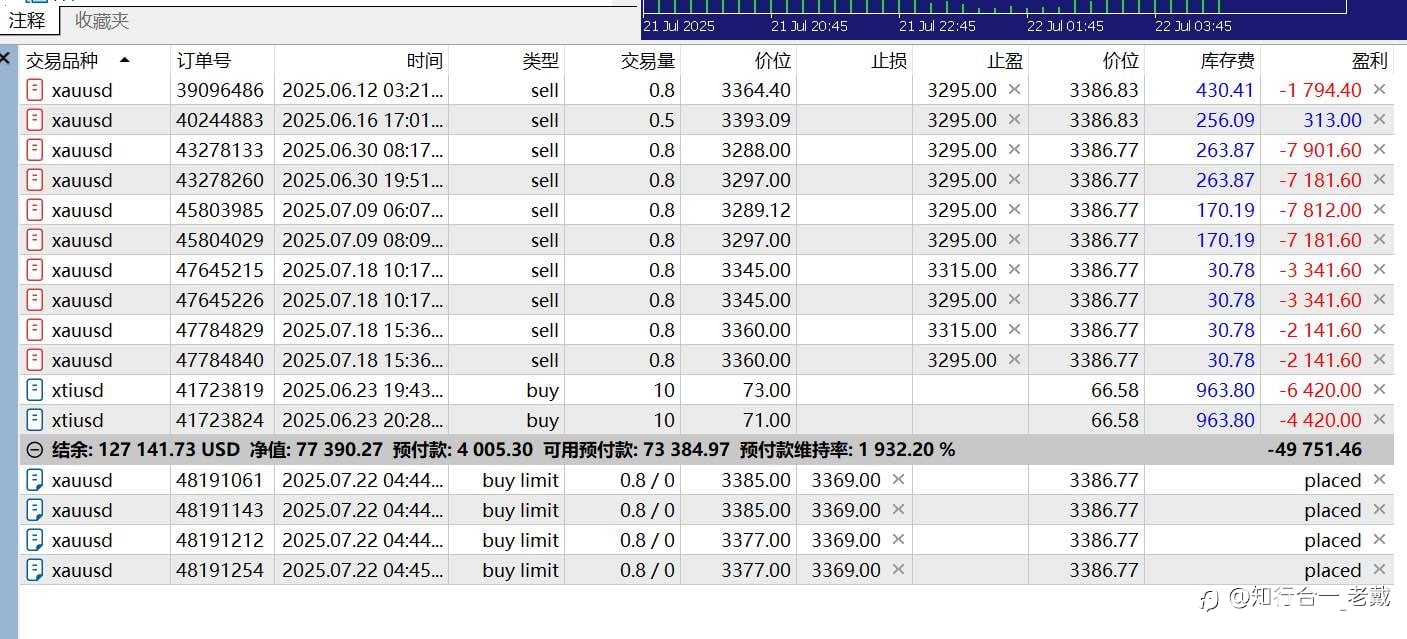Select time cell of order 45803985

pyautogui.click(x=361, y=210)
